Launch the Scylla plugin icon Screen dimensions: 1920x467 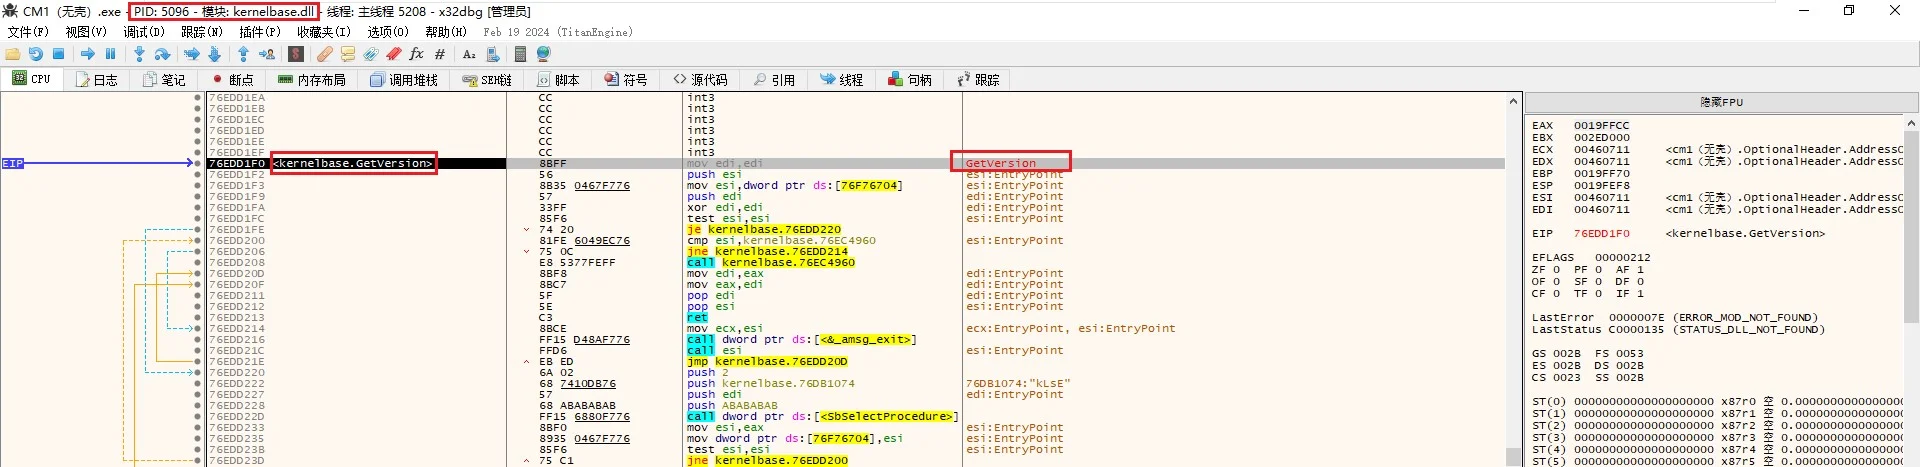click(296, 54)
